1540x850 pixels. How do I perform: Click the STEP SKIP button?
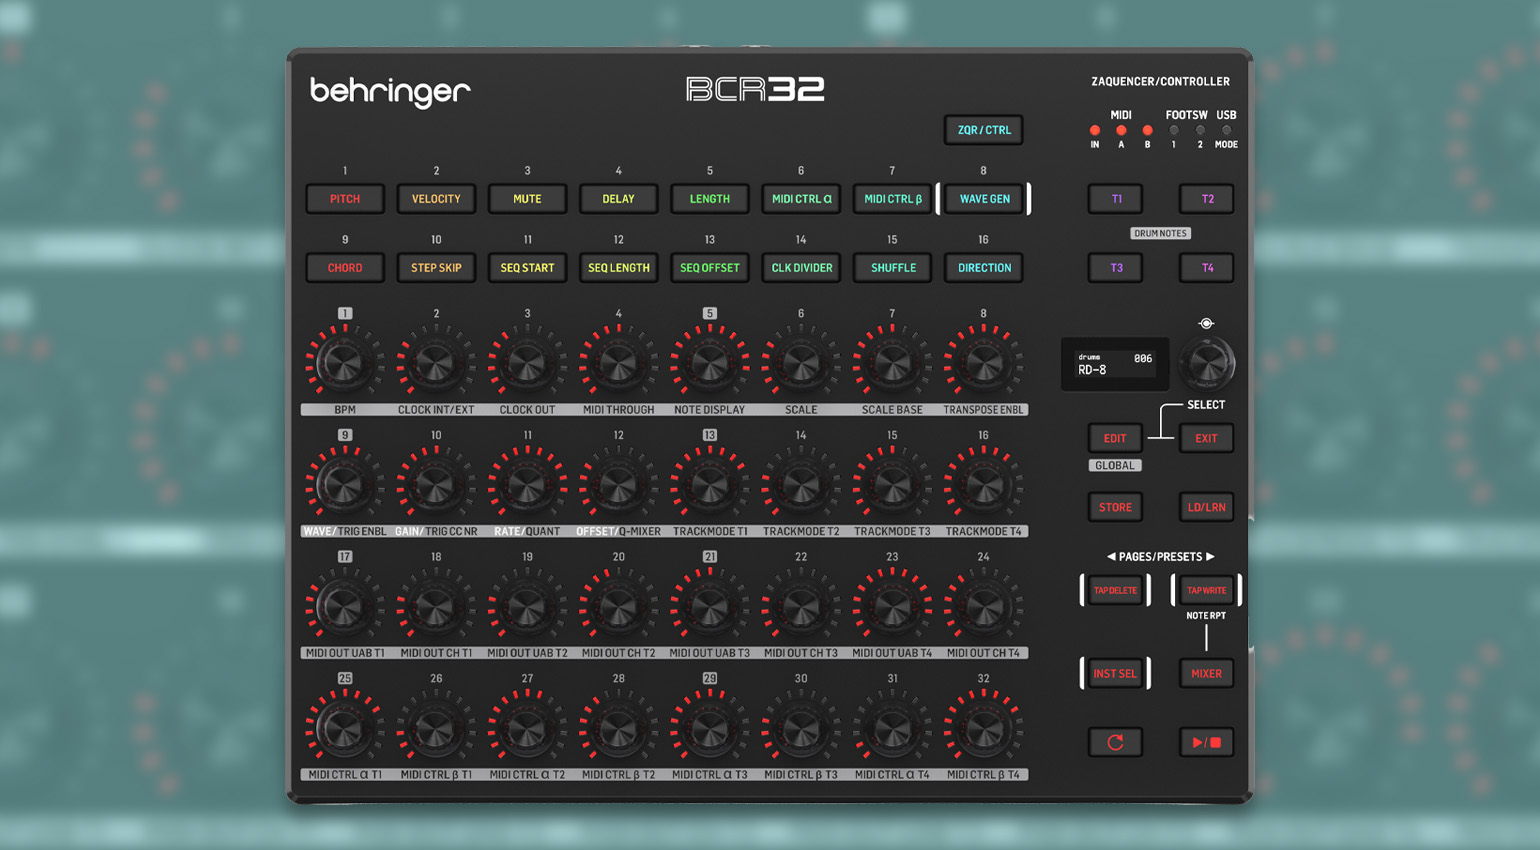coord(436,268)
